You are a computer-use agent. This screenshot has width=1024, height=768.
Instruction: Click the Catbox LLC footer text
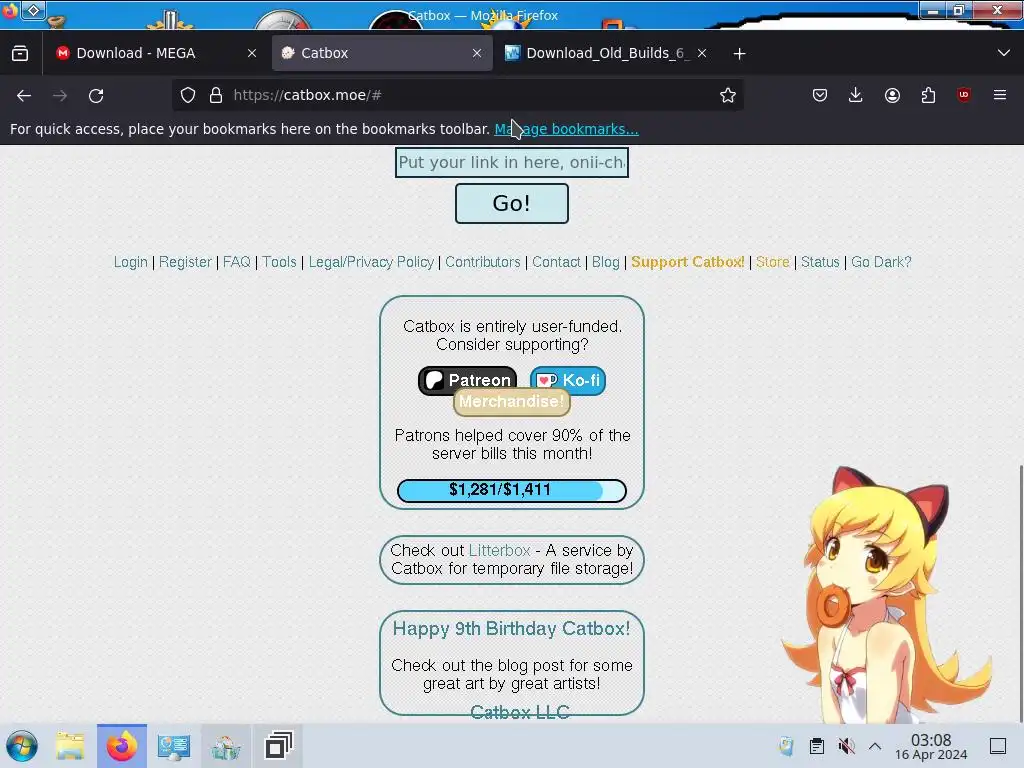pos(520,712)
